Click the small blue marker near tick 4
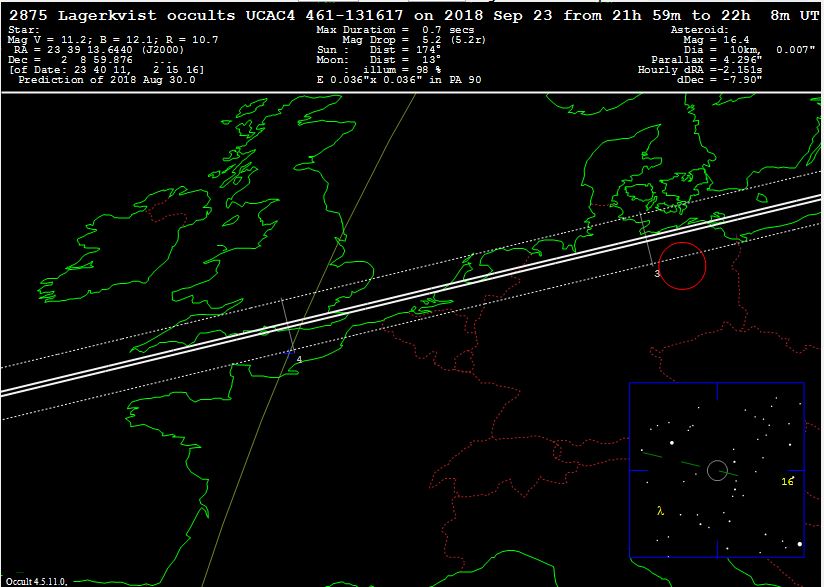The width and height of the screenshot is (824, 587). 290,352
